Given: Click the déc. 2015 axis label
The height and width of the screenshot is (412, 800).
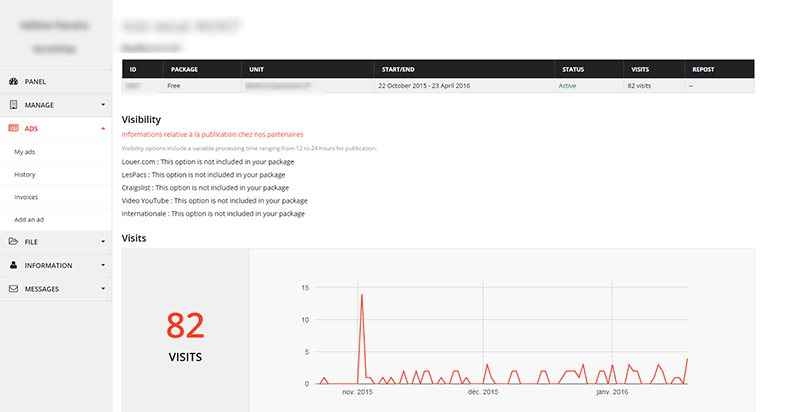Looking at the screenshot, I should tap(483, 392).
